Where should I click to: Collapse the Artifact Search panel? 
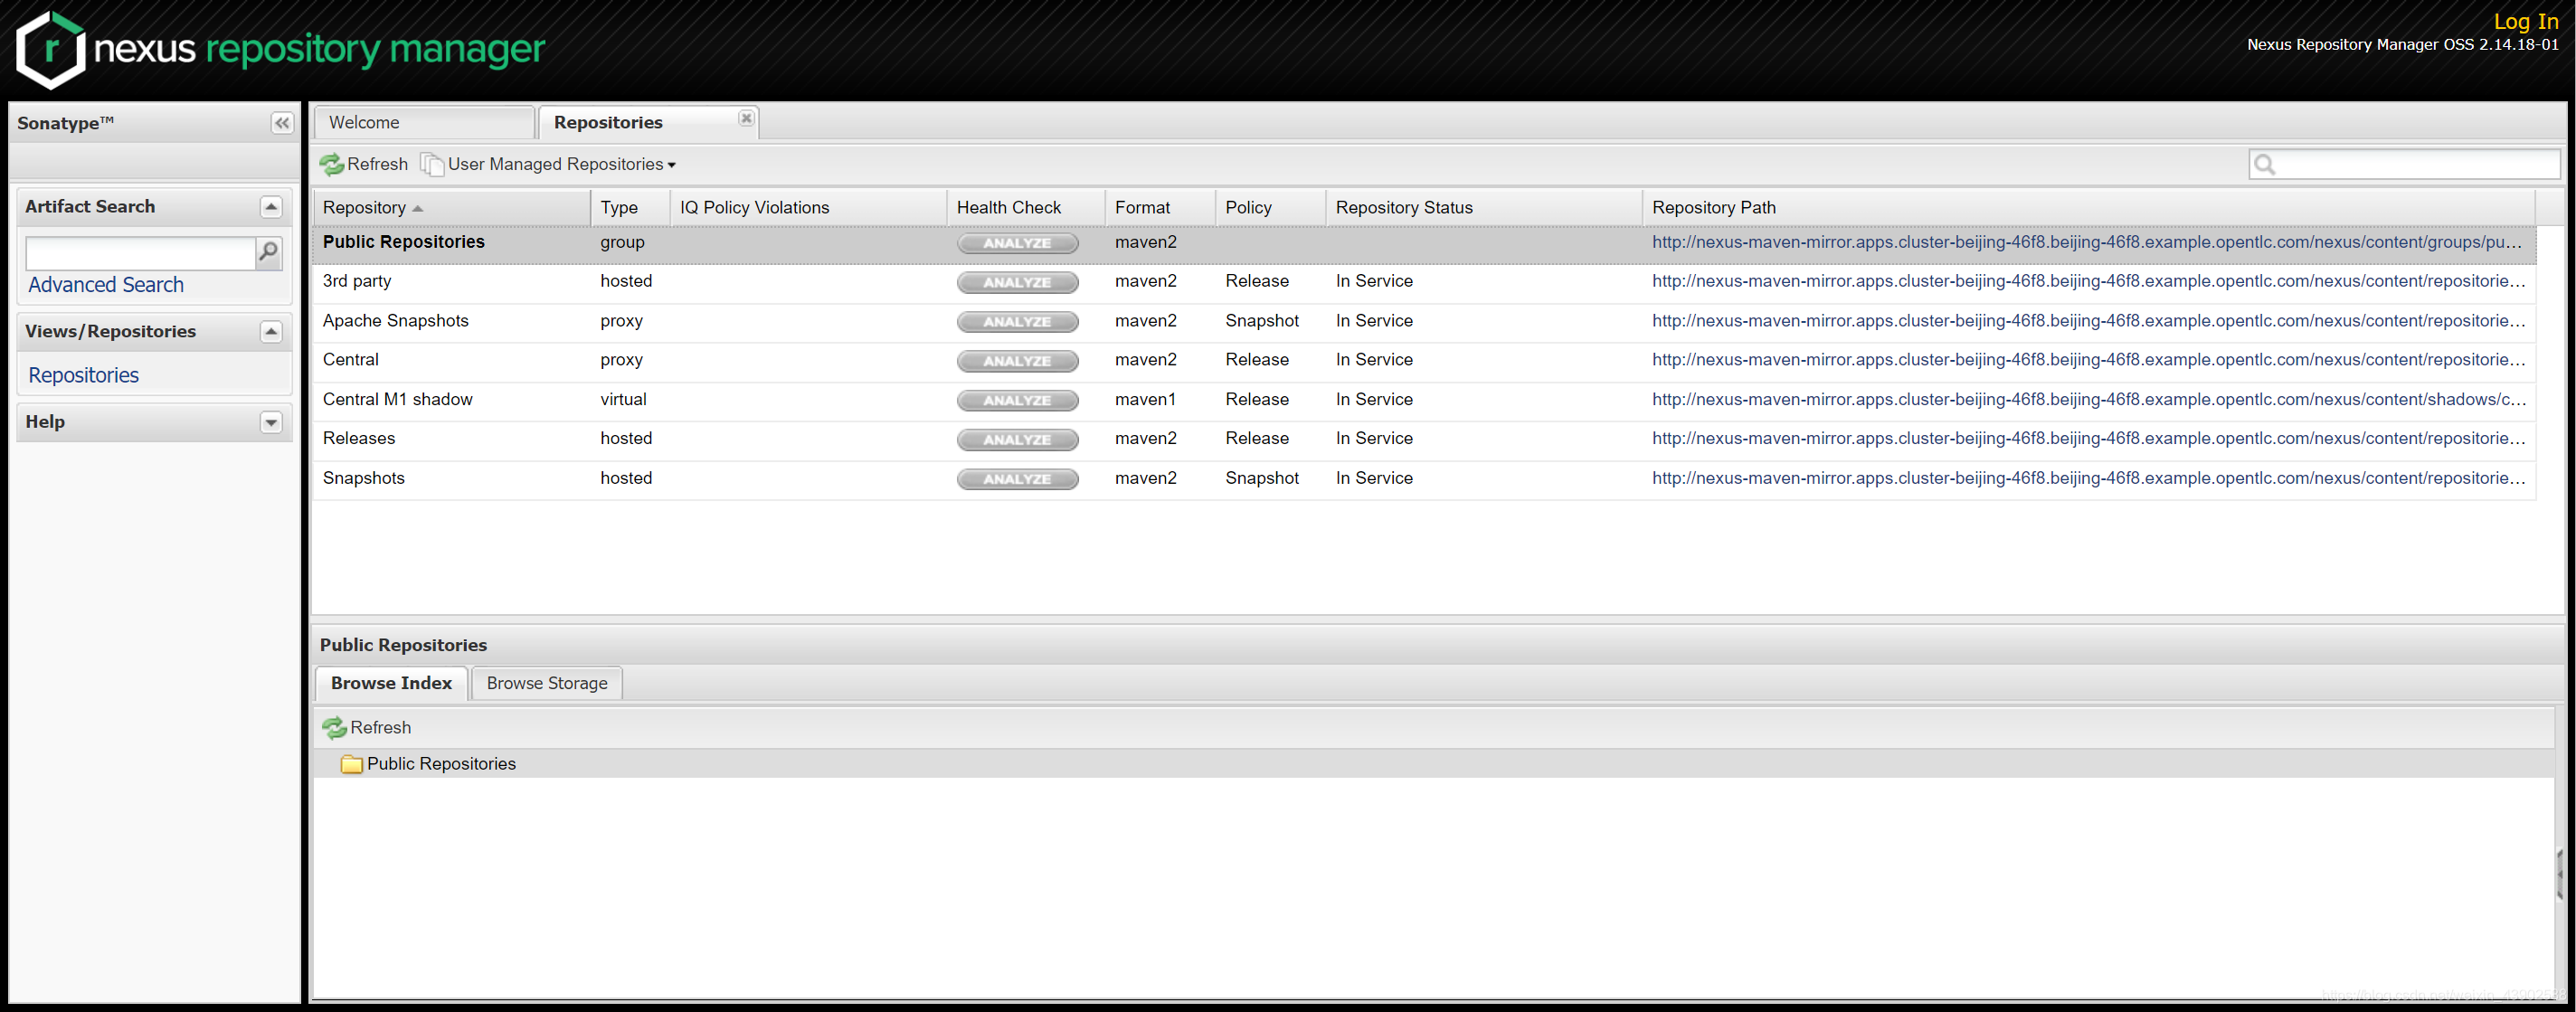271,207
